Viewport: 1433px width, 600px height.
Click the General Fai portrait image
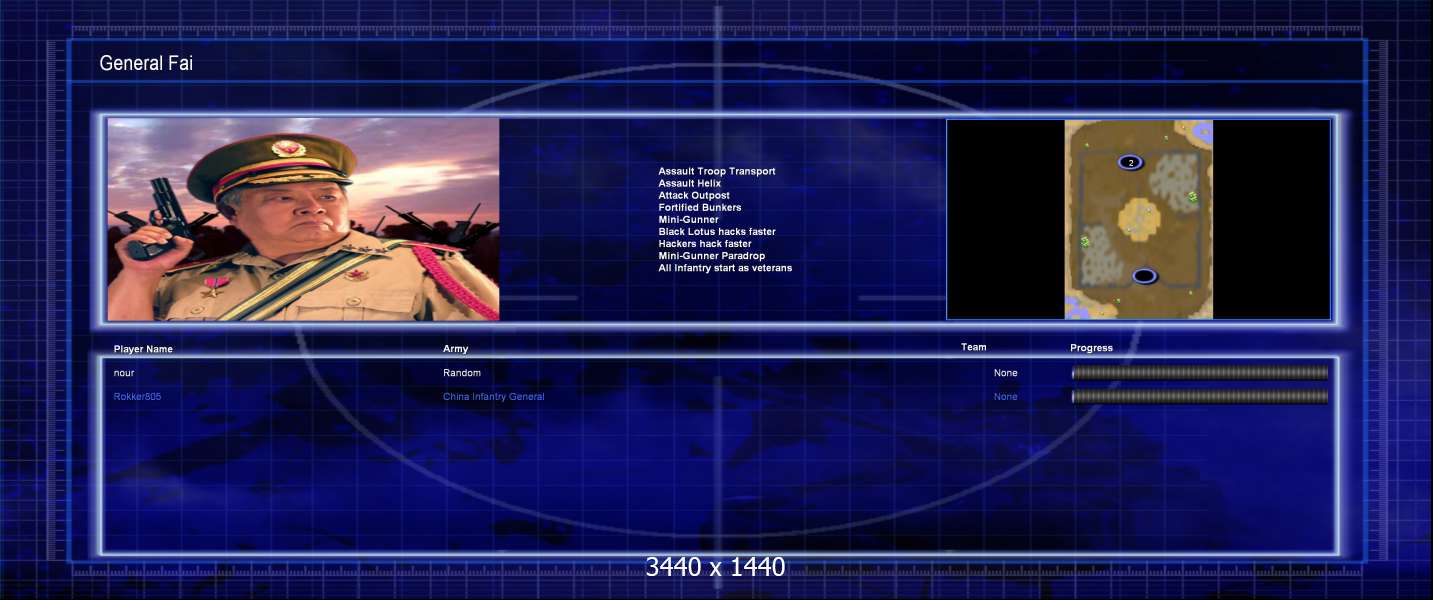pos(303,219)
